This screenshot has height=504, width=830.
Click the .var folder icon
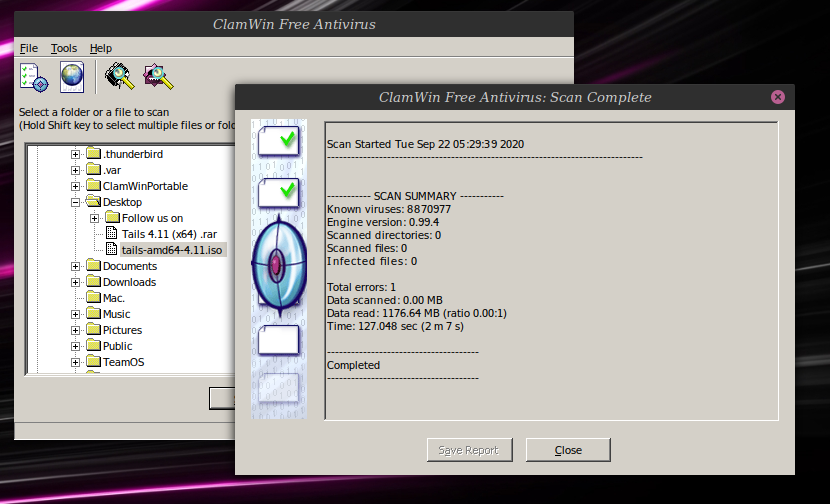(x=93, y=169)
